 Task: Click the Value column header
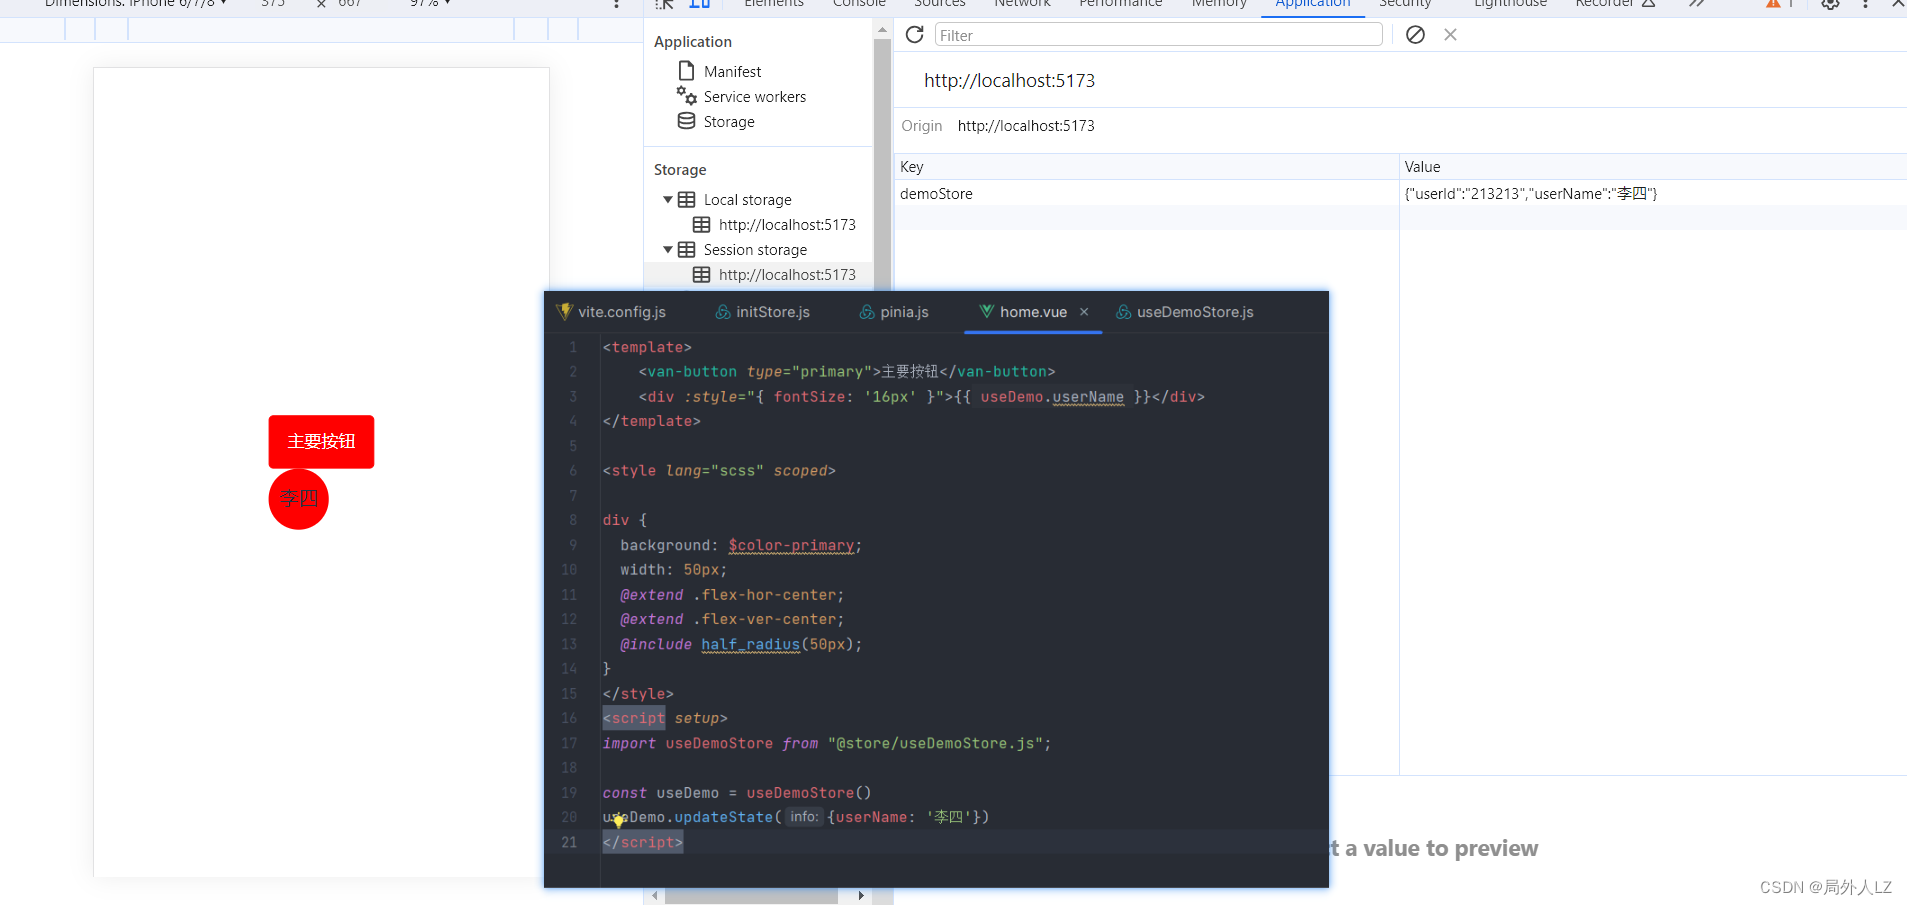[1653, 167]
